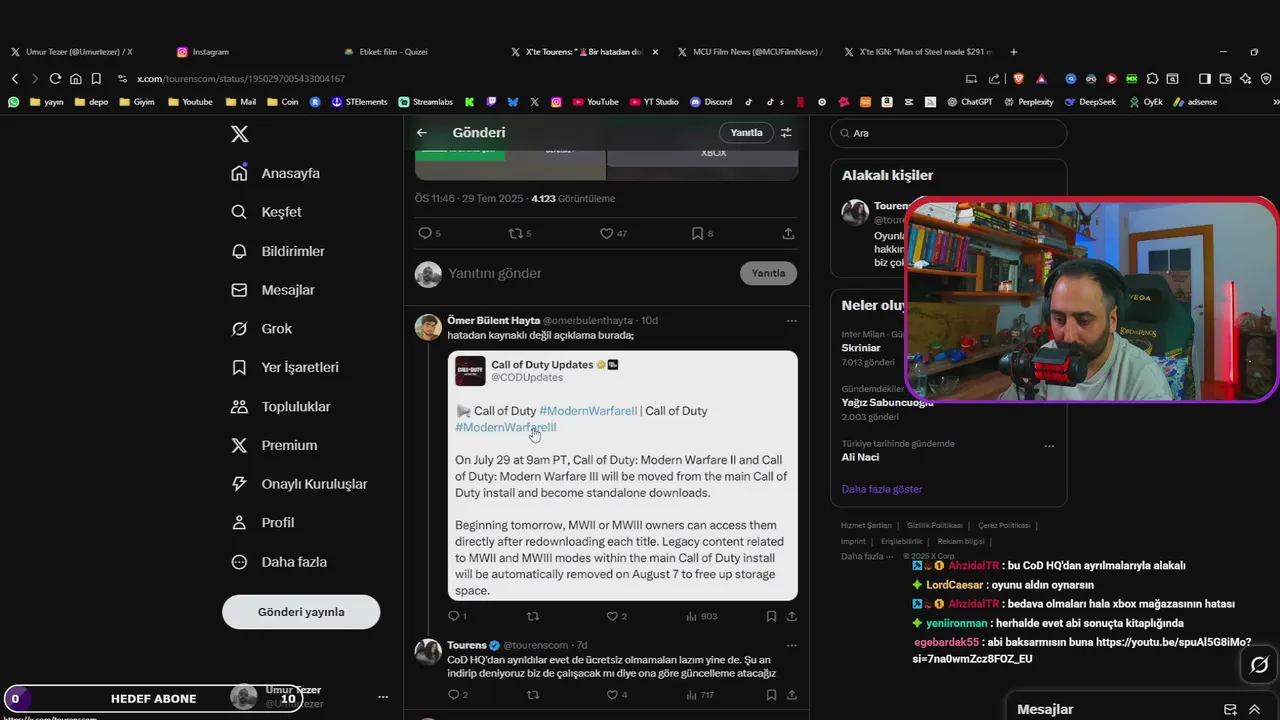Share Ömer Bülent Hayta's post
Image resolution: width=1280 pixels, height=720 pixels.
(x=792, y=616)
